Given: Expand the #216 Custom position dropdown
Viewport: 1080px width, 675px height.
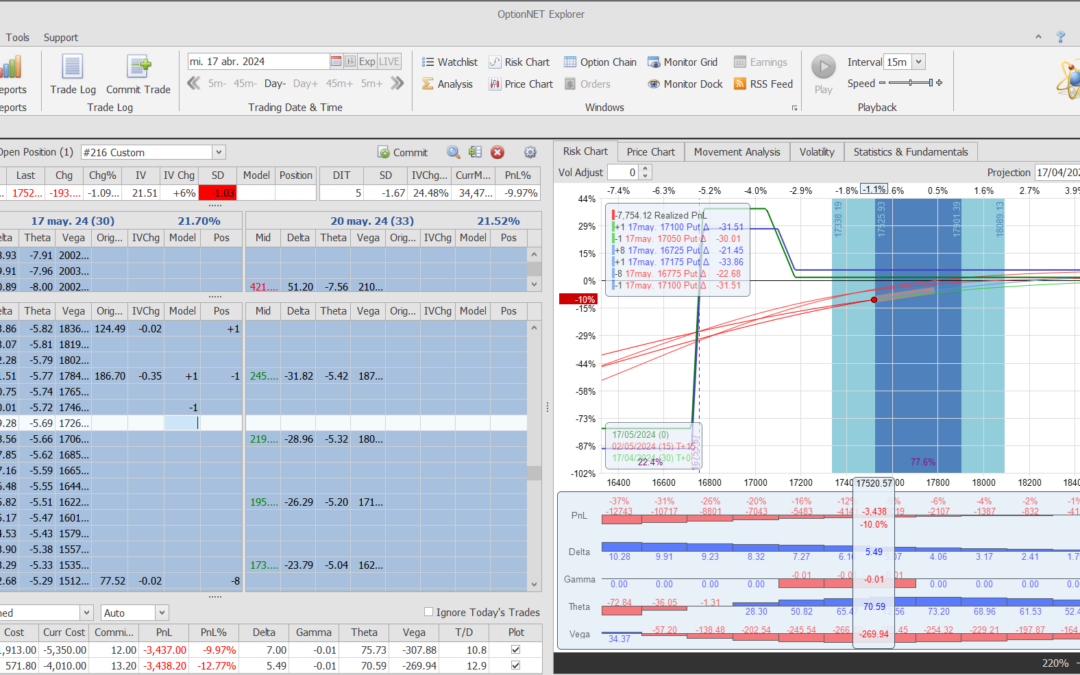Looking at the screenshot, I should pyautogui.click(x=219, y=152).
